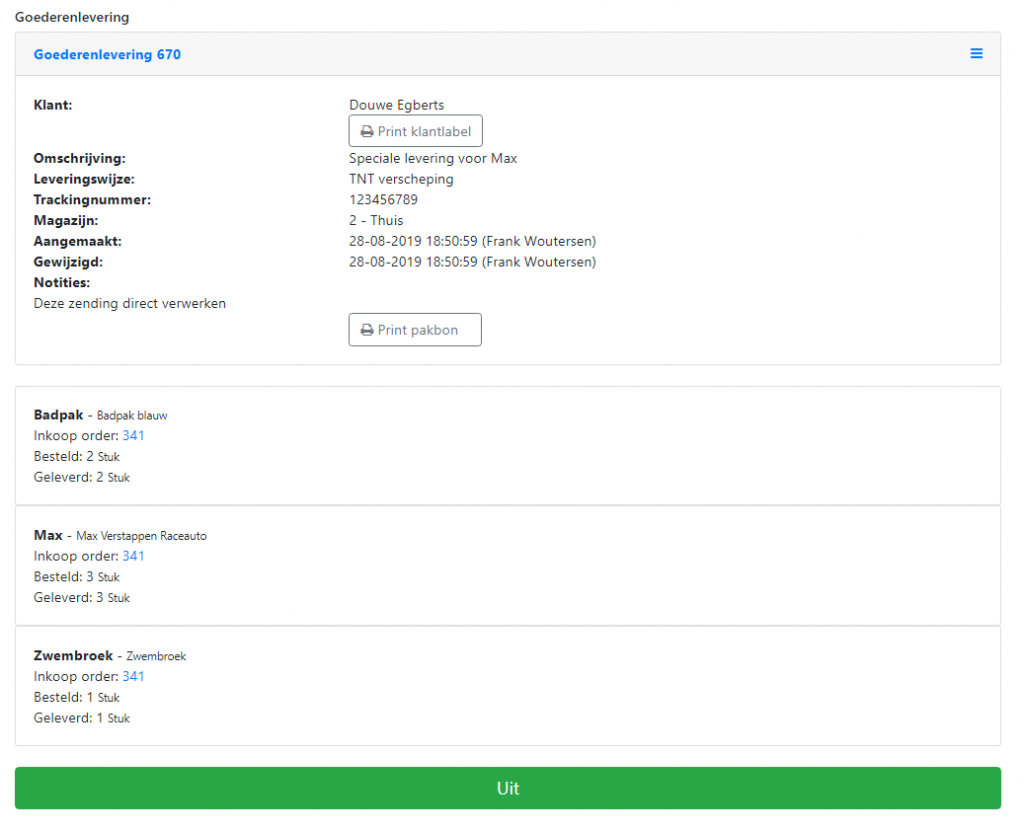Image resolution: width=1024 pixels, height=832 pixels.
Task: Click the description 'Speciale levering voor Max'
Action: pos(433,158)
